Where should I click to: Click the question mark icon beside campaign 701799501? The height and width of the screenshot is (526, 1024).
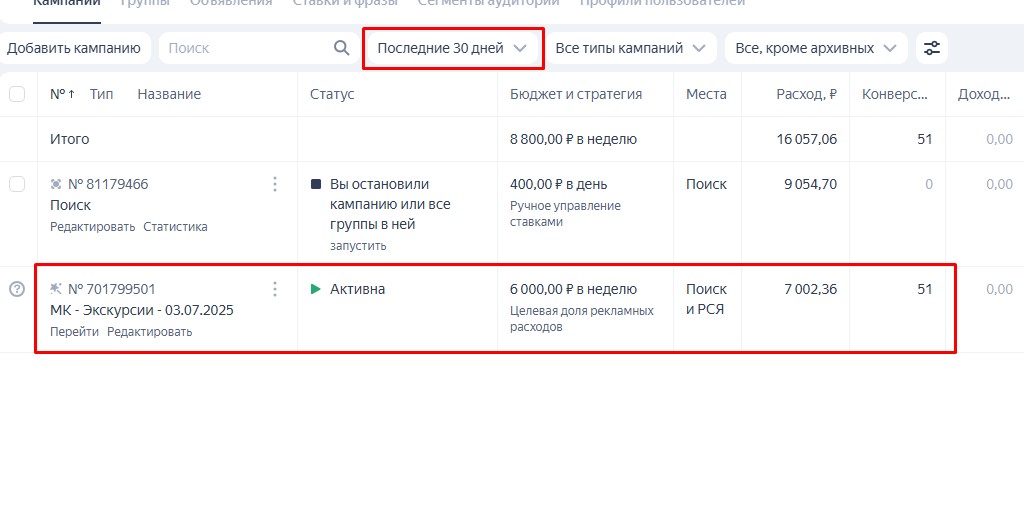click(17, 289)
